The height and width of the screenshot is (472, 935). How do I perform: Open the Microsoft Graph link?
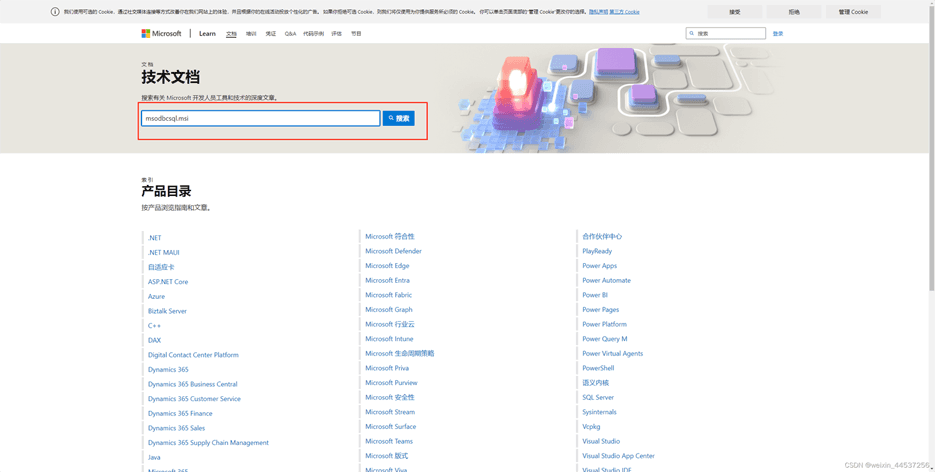point(389,310)
